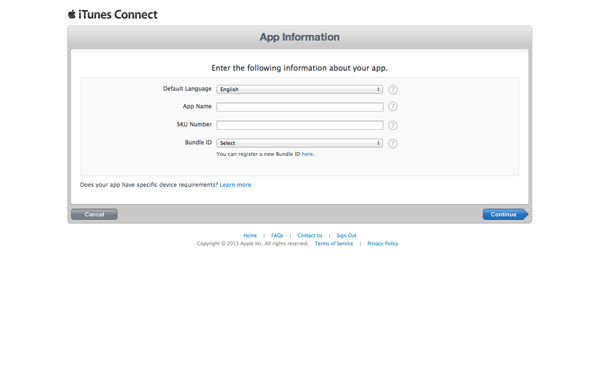
Task: Open Privacy Policy link
Action: (383, 244)
